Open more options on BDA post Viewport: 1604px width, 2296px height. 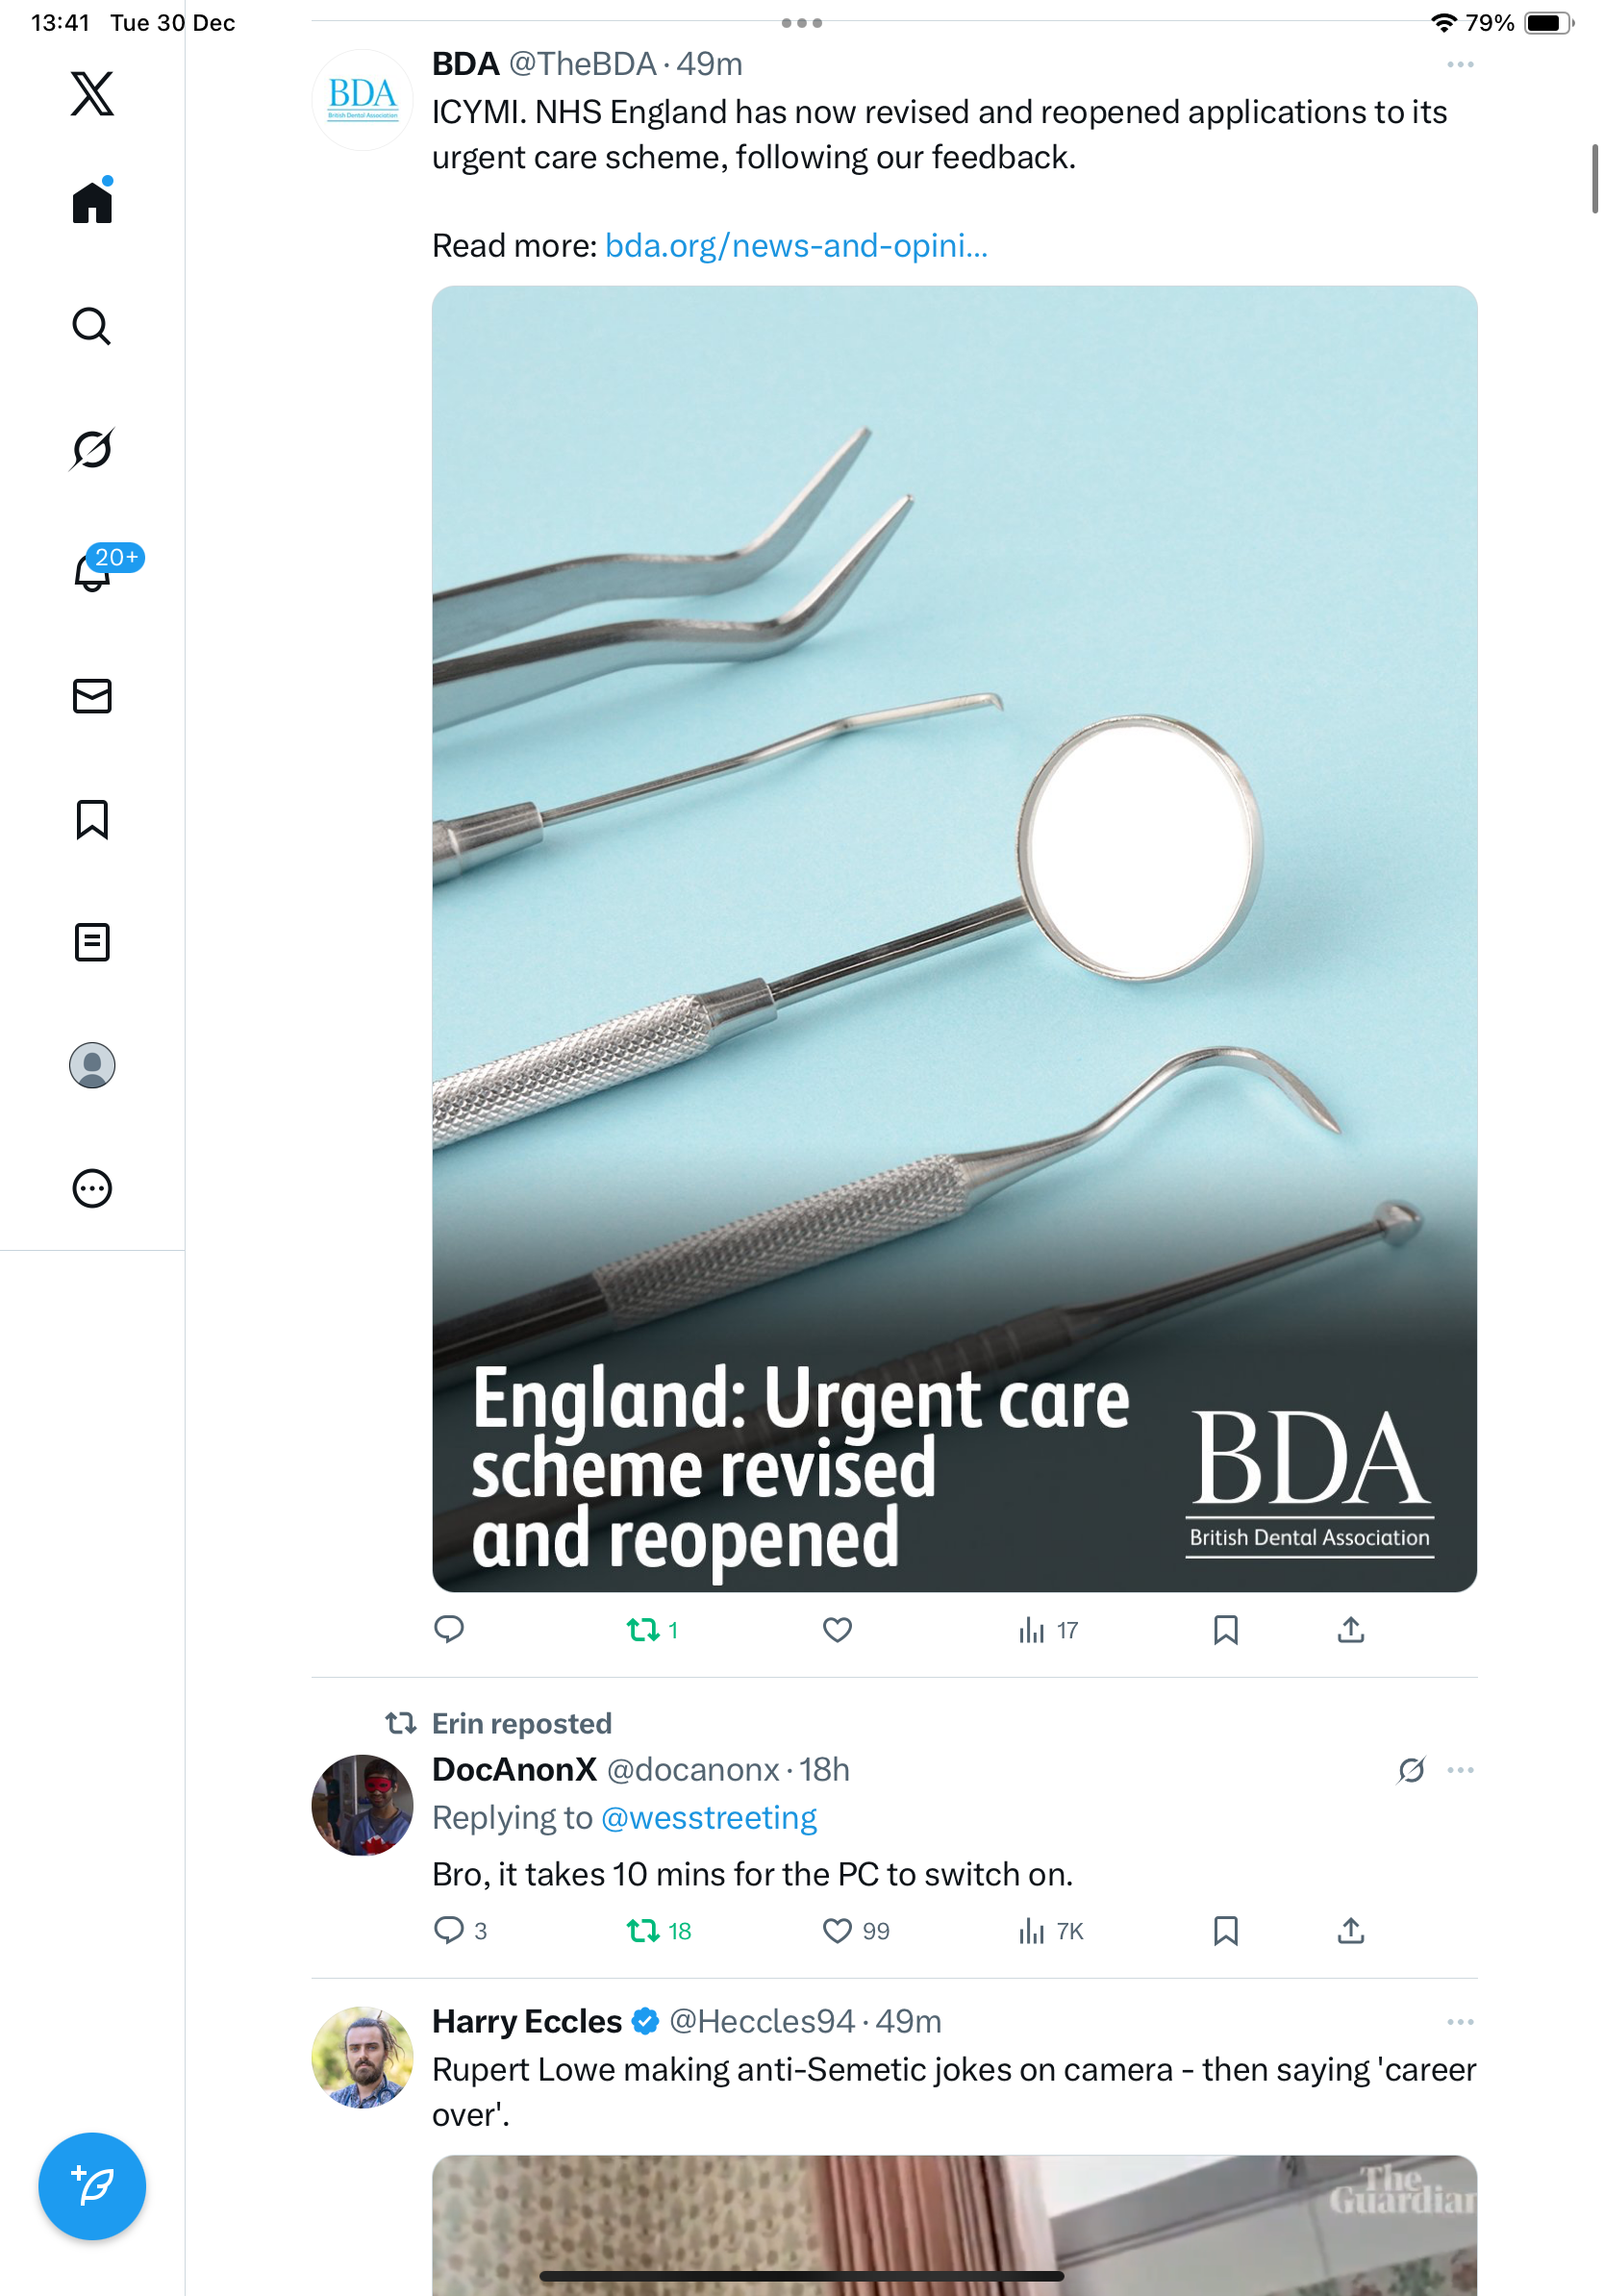[x=1460, y=65]
